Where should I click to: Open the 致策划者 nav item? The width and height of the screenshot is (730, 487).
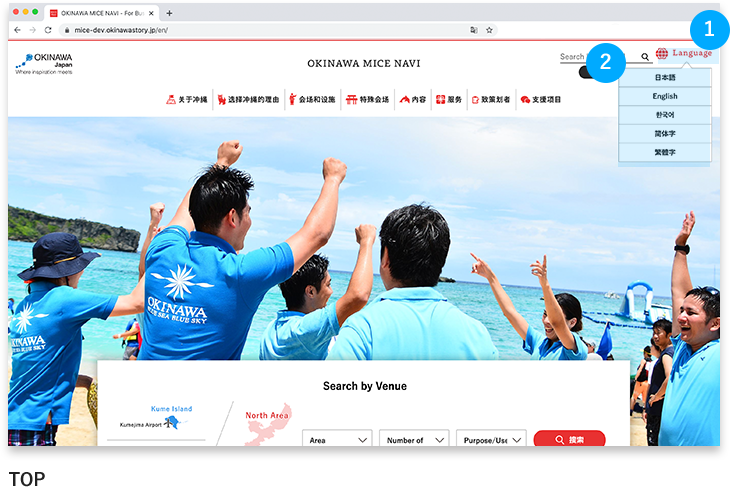point(491,99)
